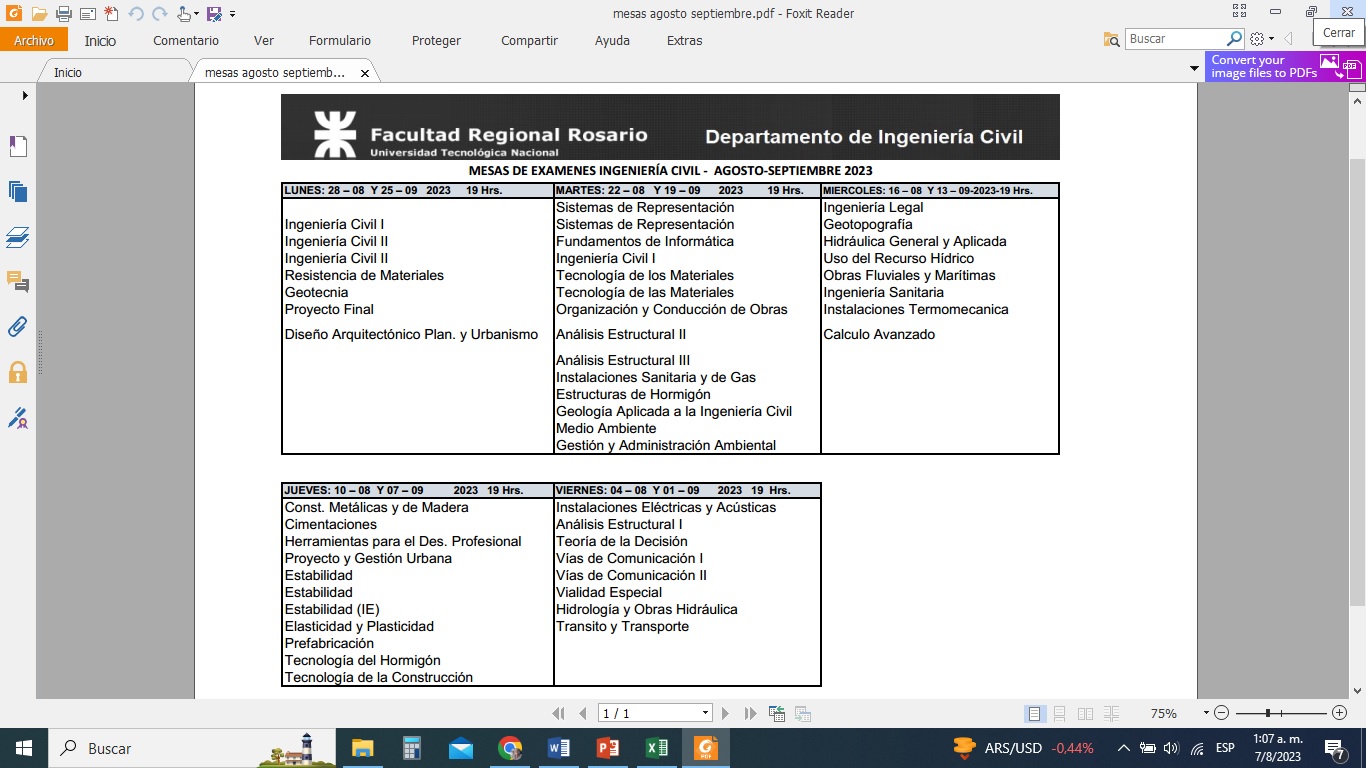Open the attachments paperclip panel

[18, 327]
